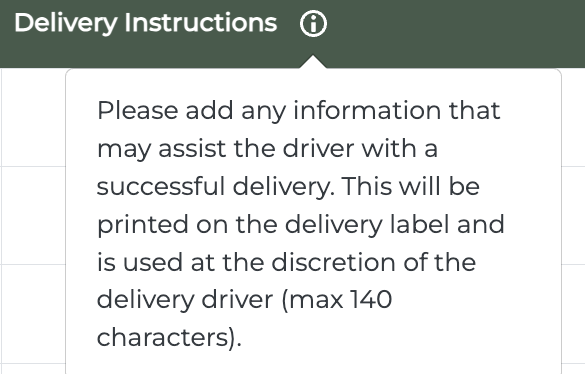Click the words 'delivery driver' in tooltip

click(185, 300)
